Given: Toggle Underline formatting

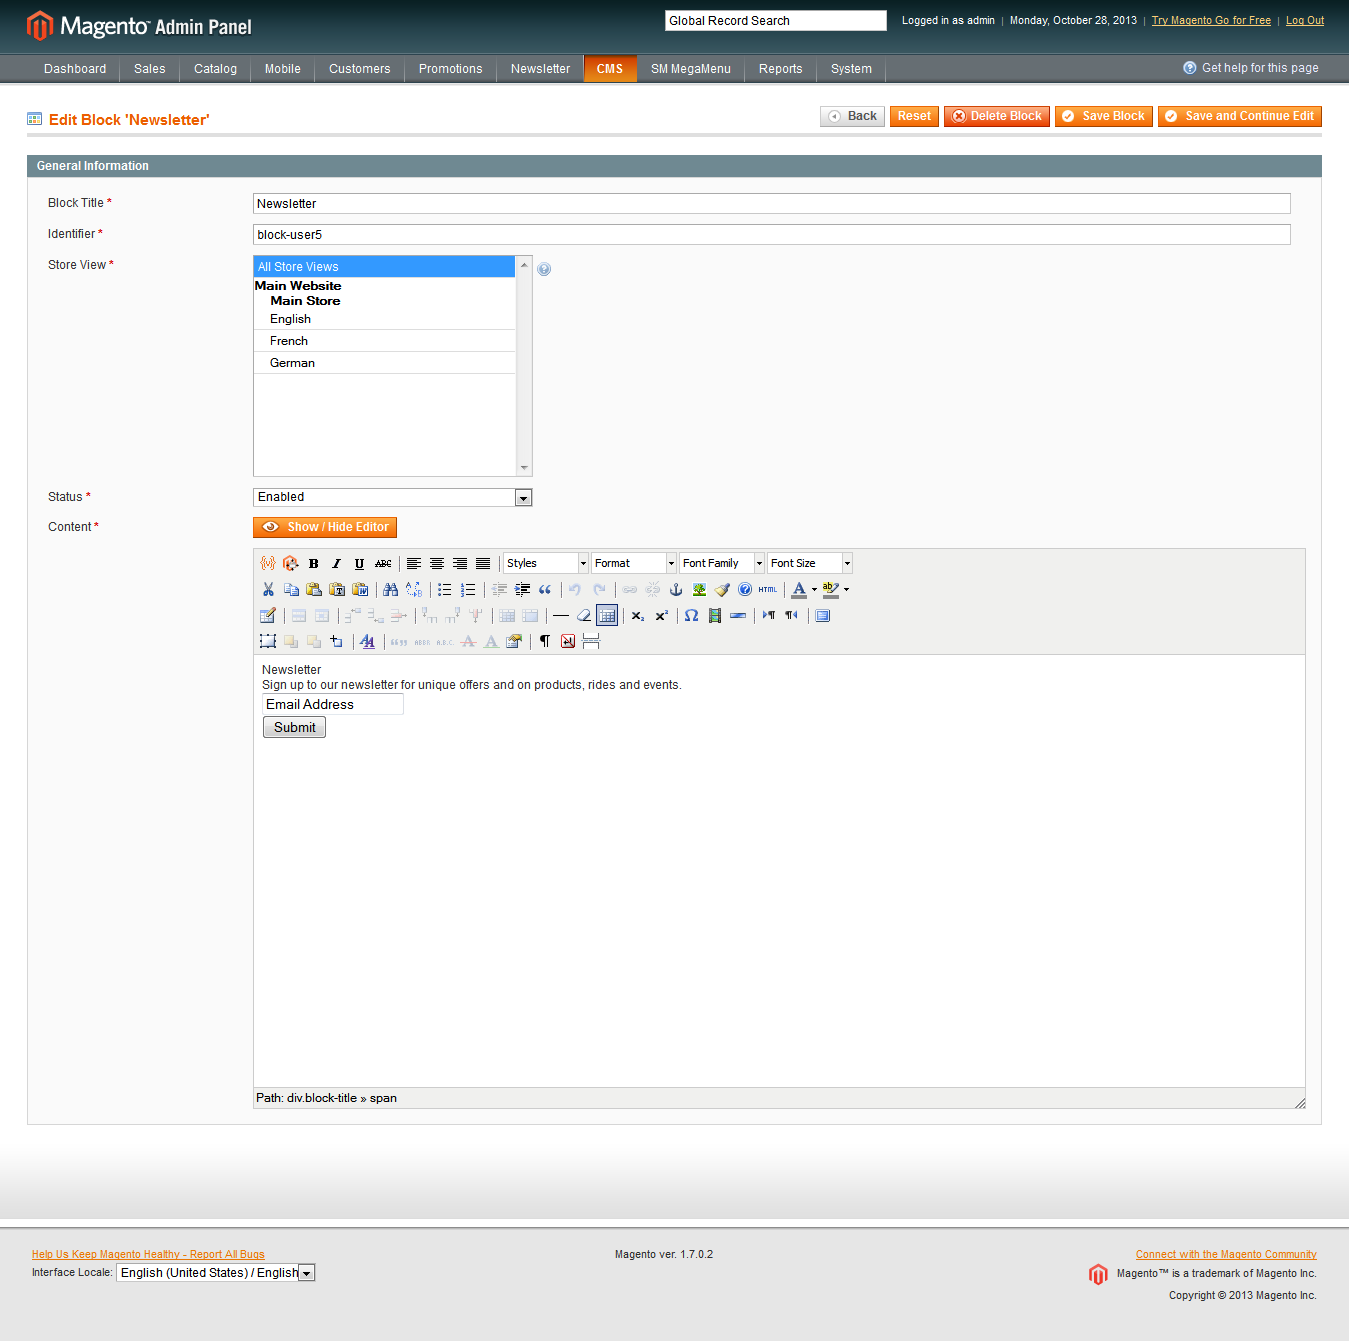Looking at the screenshot, I should point(359,563).
